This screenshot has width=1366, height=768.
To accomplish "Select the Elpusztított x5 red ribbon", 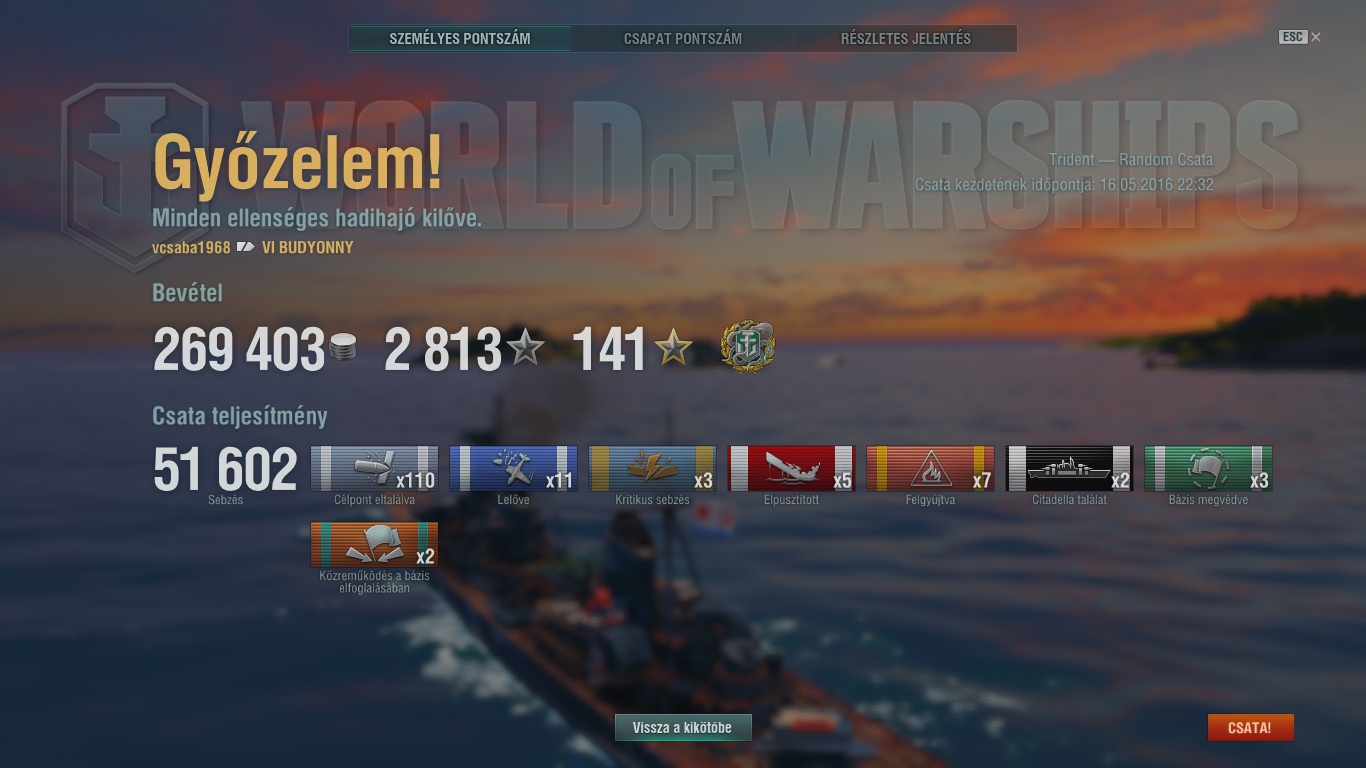I will tap(791, 468).
